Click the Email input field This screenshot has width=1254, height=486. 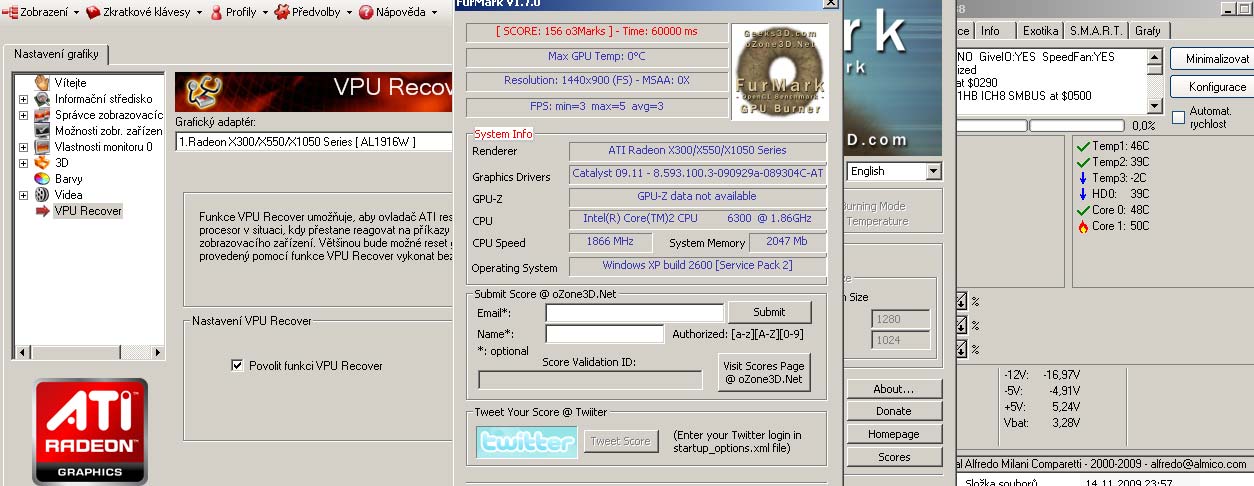click(634, 313)
